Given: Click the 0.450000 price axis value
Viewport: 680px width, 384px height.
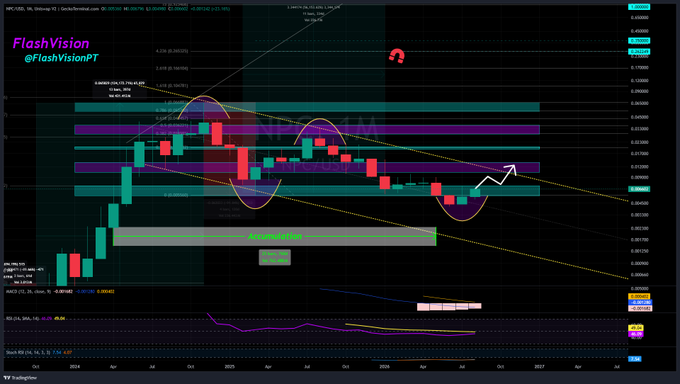Looking at the screenshot, I should [x=640, y=31].
